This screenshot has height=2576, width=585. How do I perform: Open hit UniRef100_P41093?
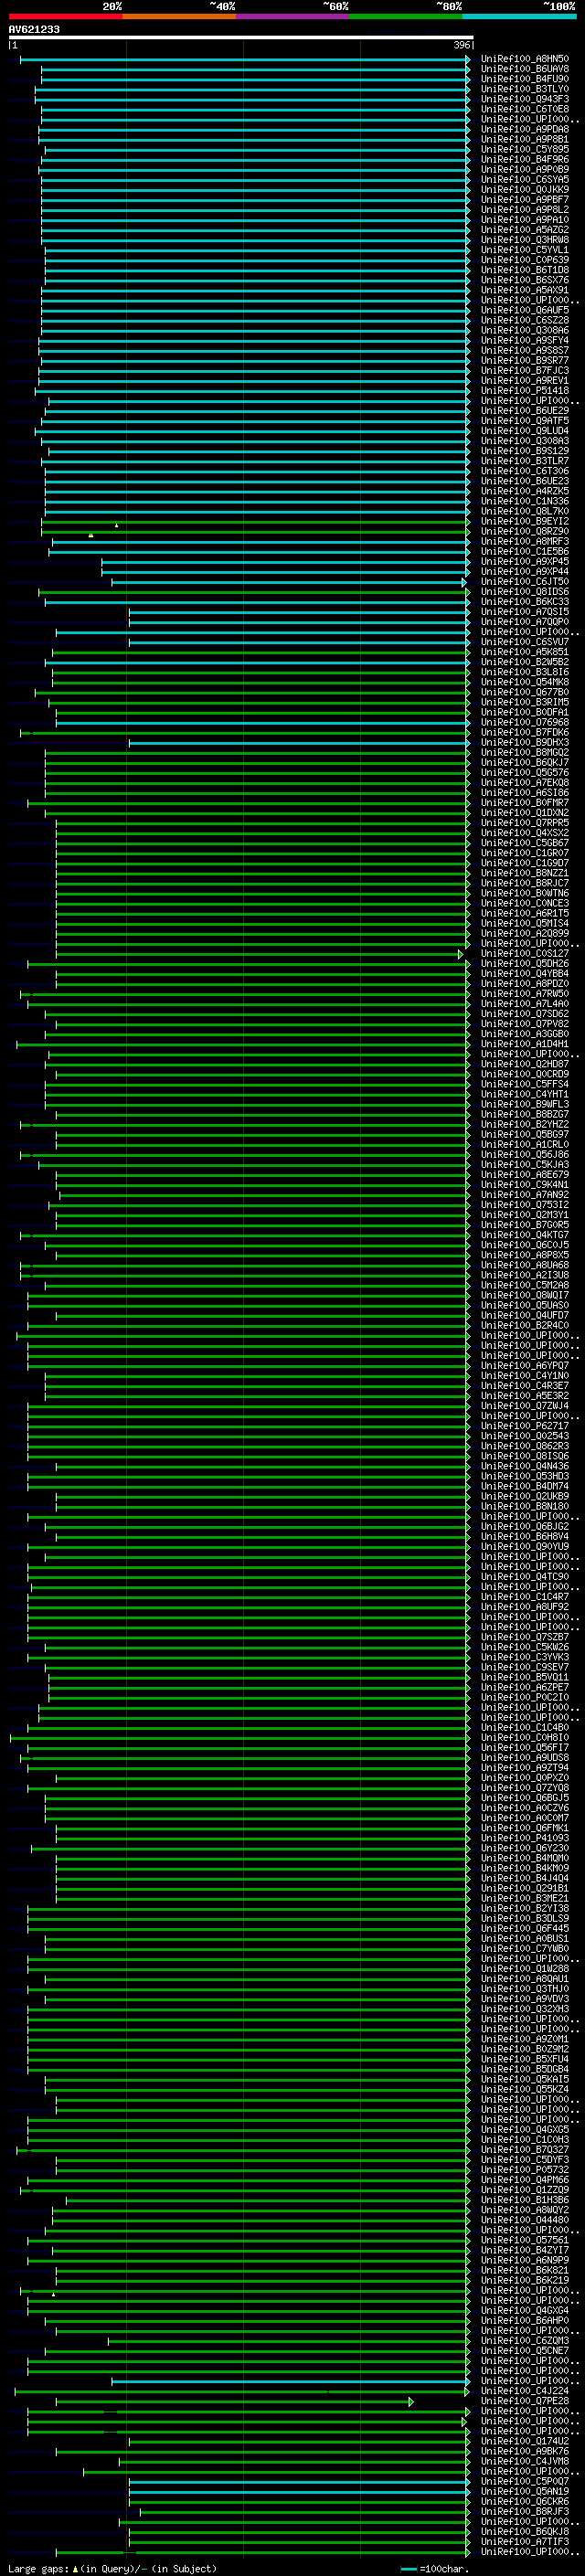point(525,1838)
